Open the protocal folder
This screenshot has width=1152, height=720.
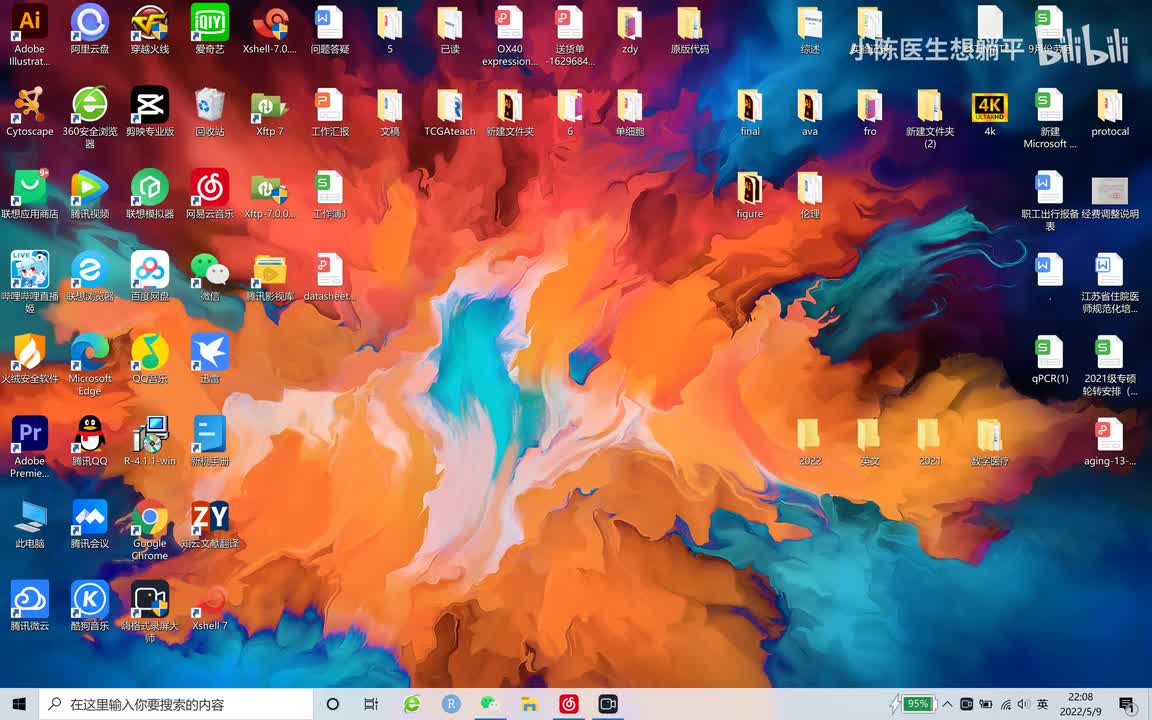(x=1109, y=111)
